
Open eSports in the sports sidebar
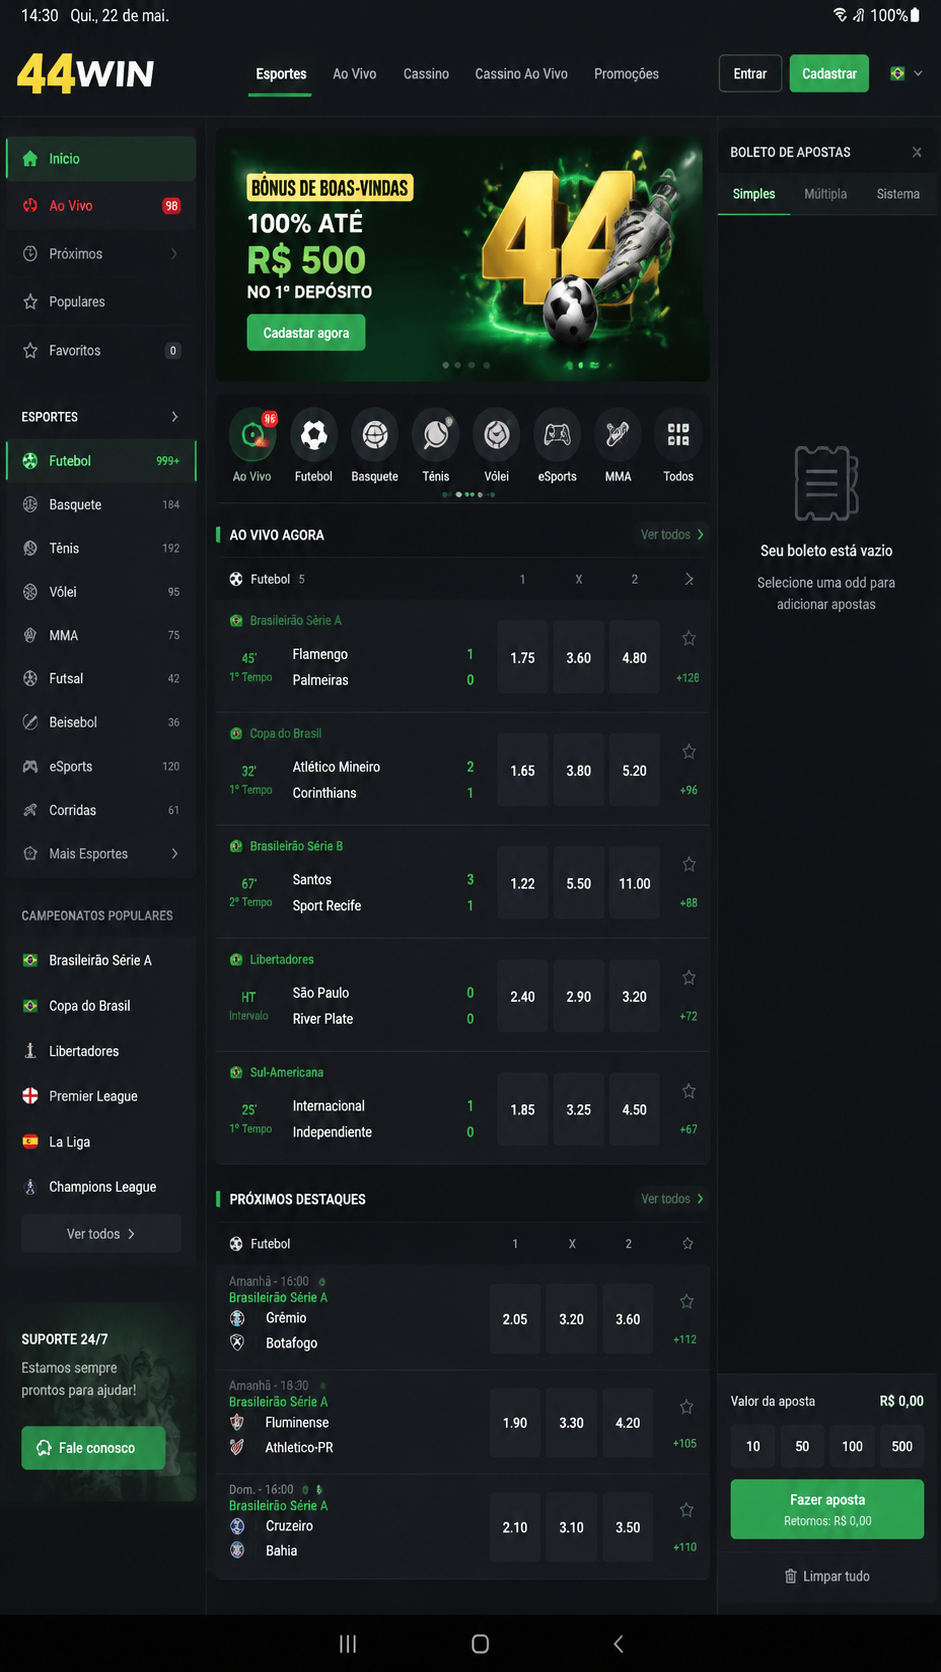[101, 766]
